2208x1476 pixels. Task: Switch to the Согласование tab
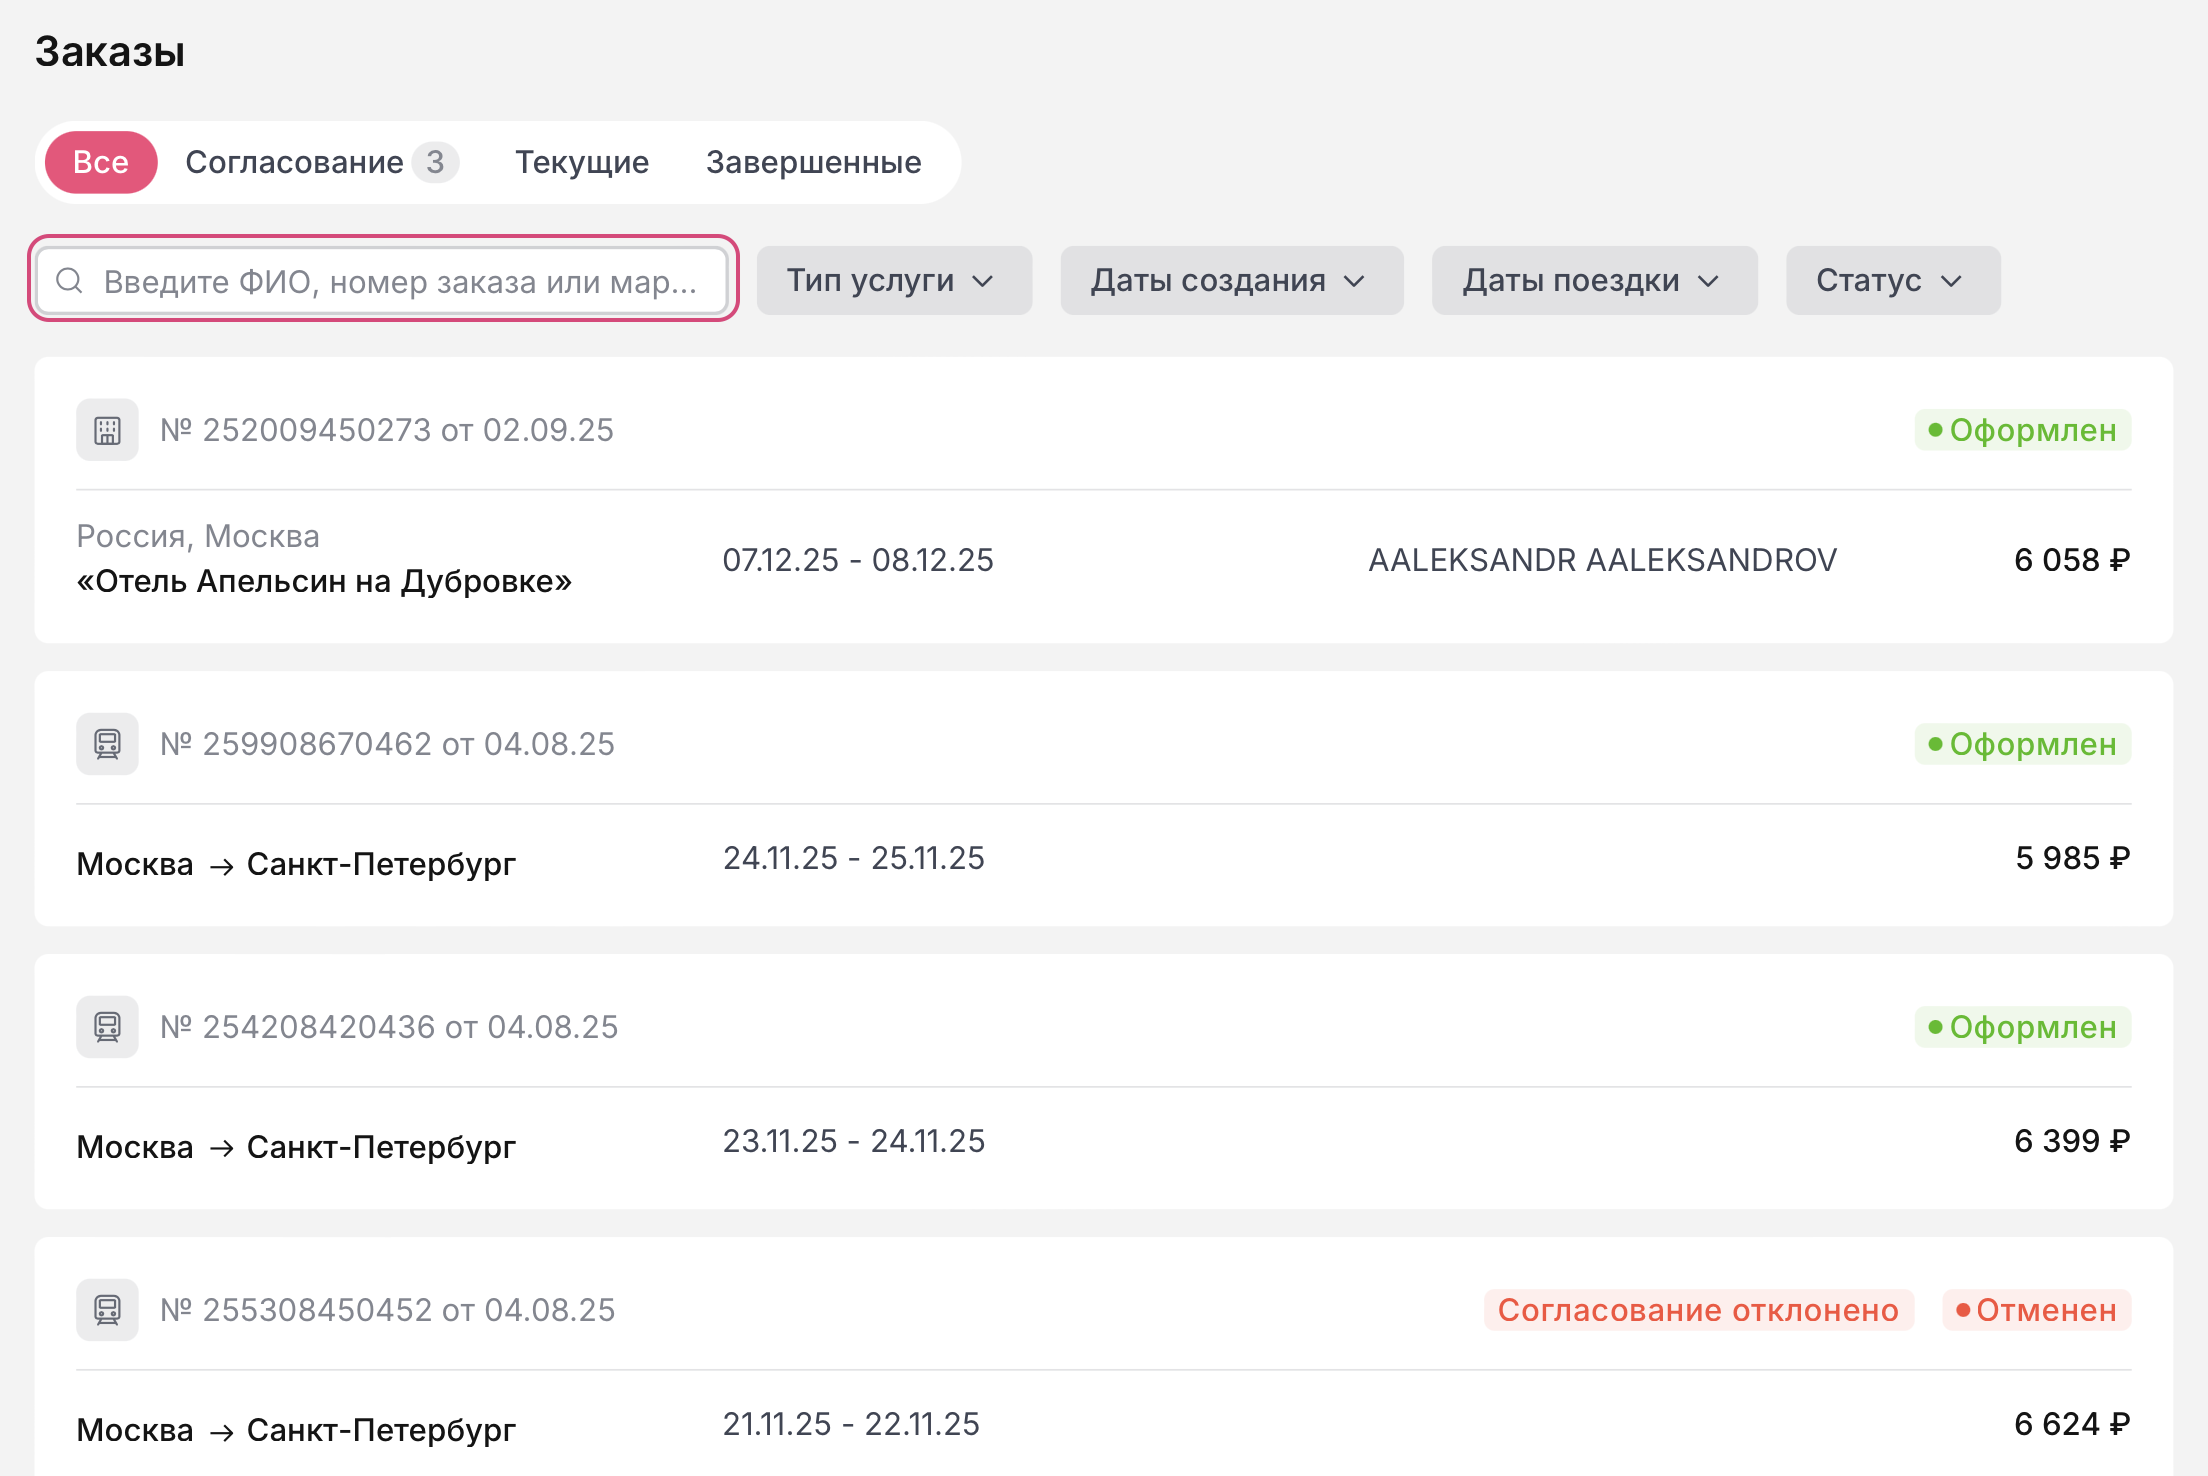coord(294,162)
